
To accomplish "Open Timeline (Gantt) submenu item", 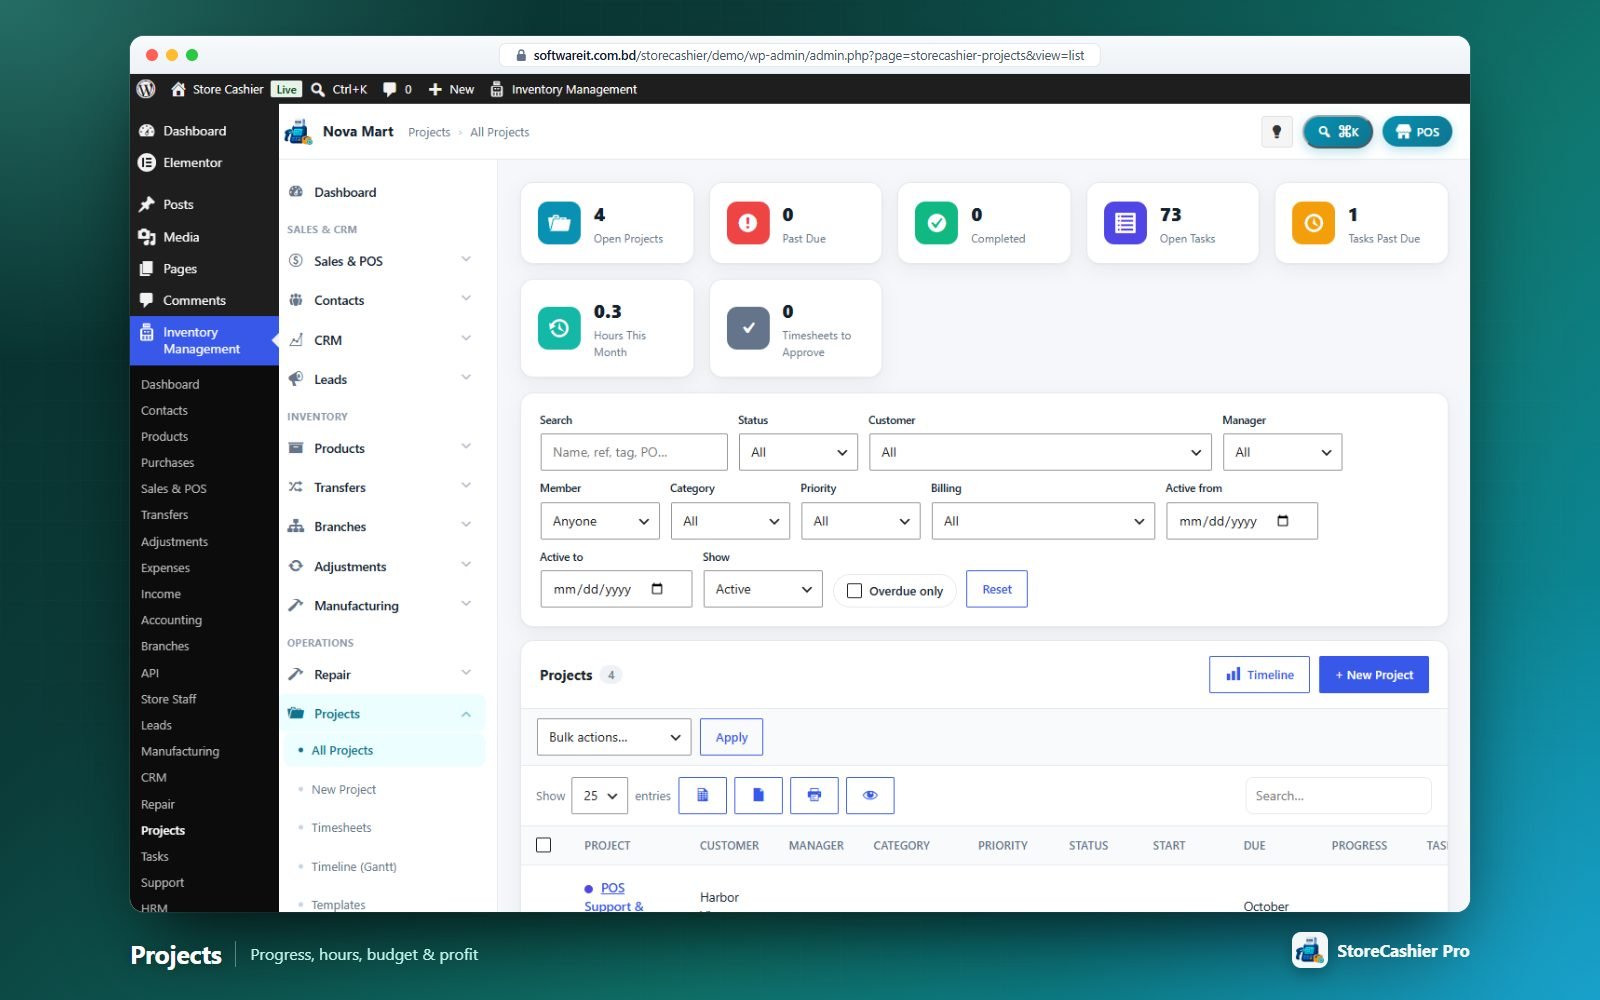I will (354, 867).
